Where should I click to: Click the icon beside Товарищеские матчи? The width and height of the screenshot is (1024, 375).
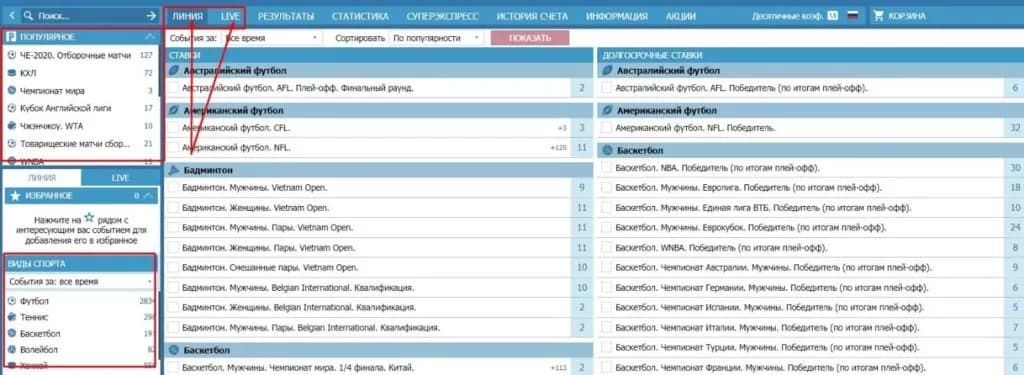click(x=12, y=144)
